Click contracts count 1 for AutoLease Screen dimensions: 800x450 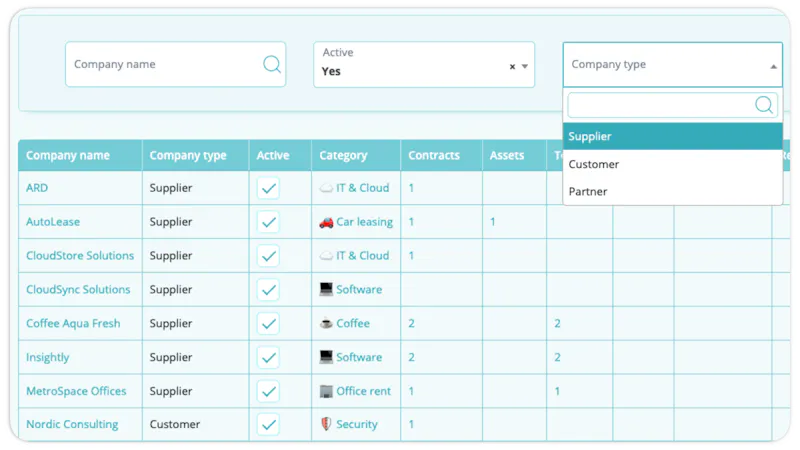pyautogui.click(x=411, y=221)
